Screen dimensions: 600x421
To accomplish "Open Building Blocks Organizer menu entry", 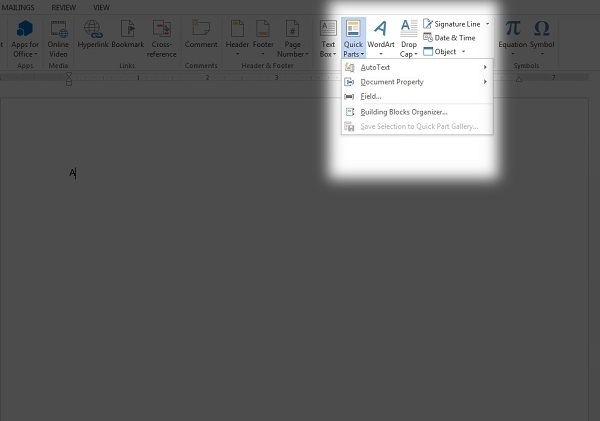I will (x=403, y=112).
